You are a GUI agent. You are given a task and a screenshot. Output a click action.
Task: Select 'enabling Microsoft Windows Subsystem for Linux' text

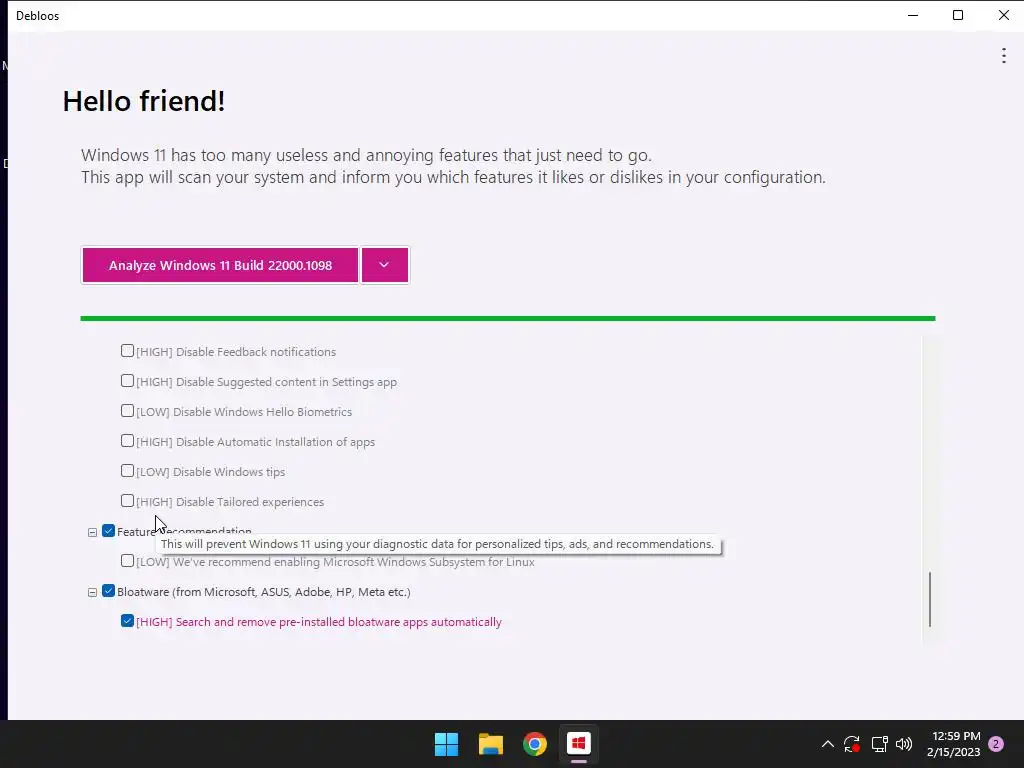[404, 562]
